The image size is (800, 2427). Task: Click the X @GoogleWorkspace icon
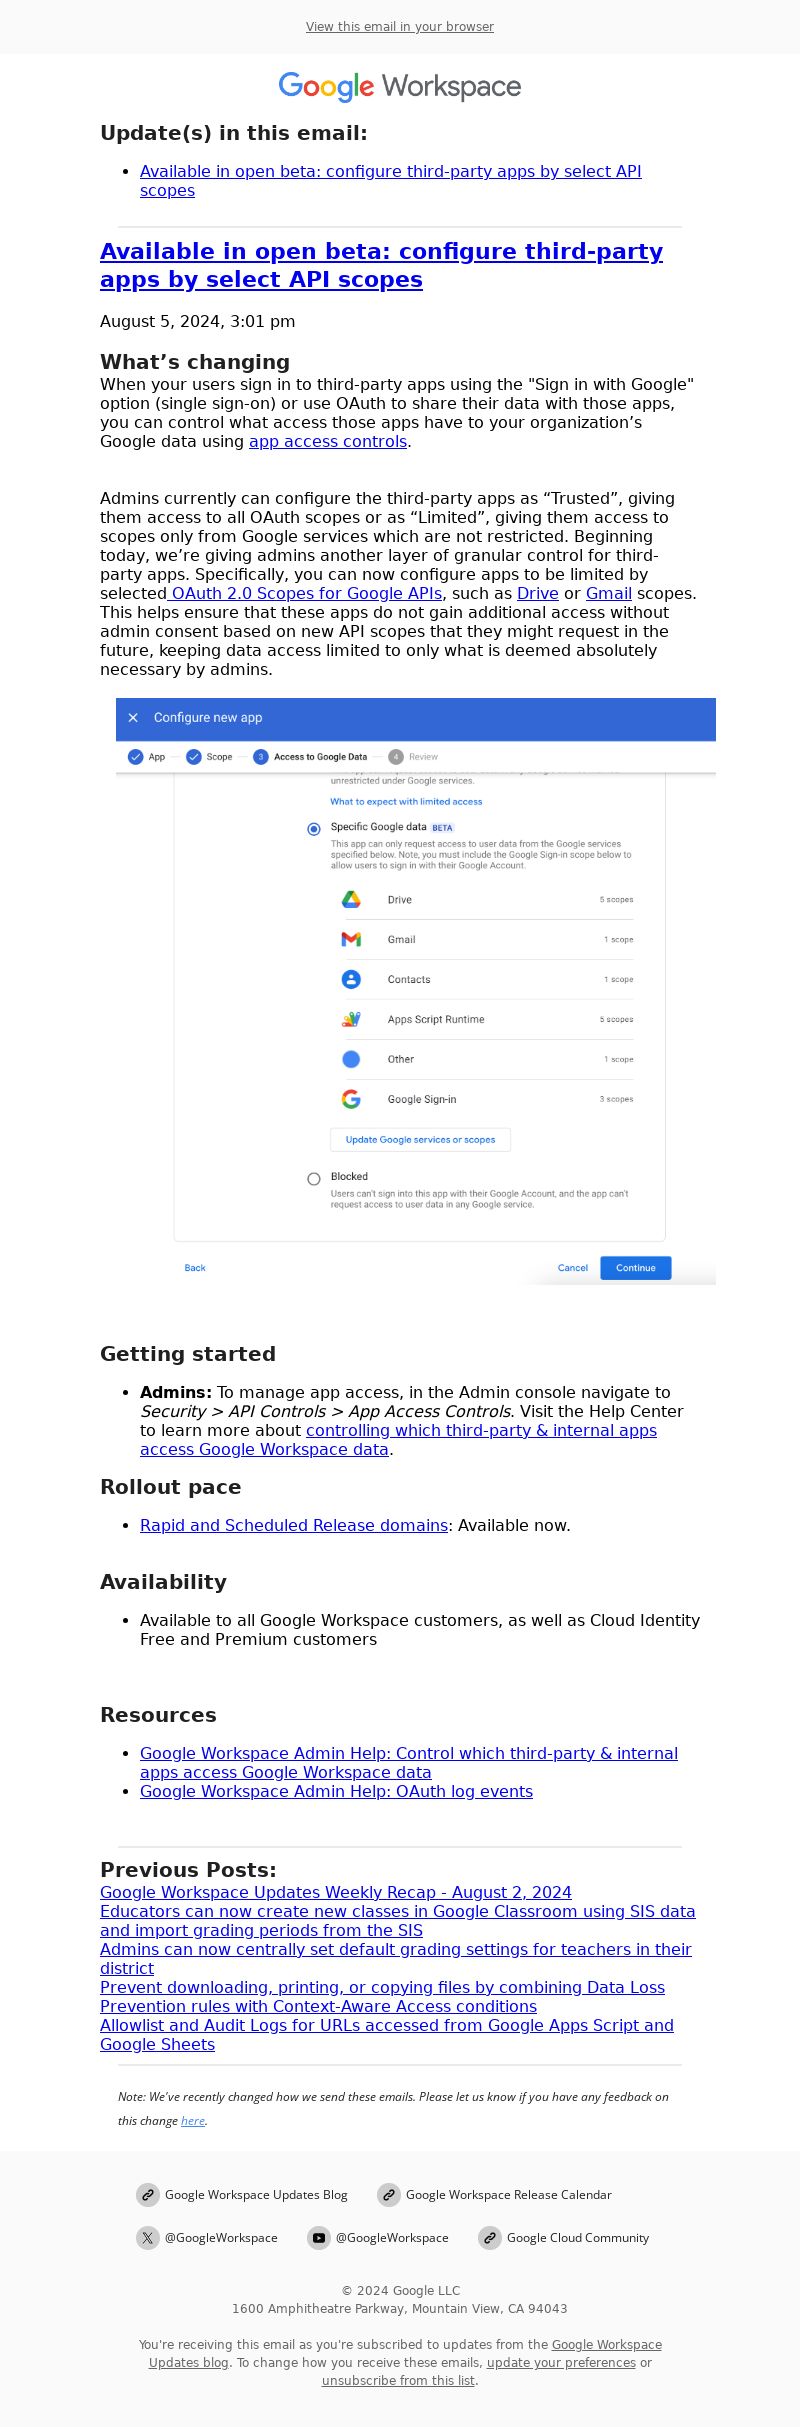click(x=148, y=2238)
